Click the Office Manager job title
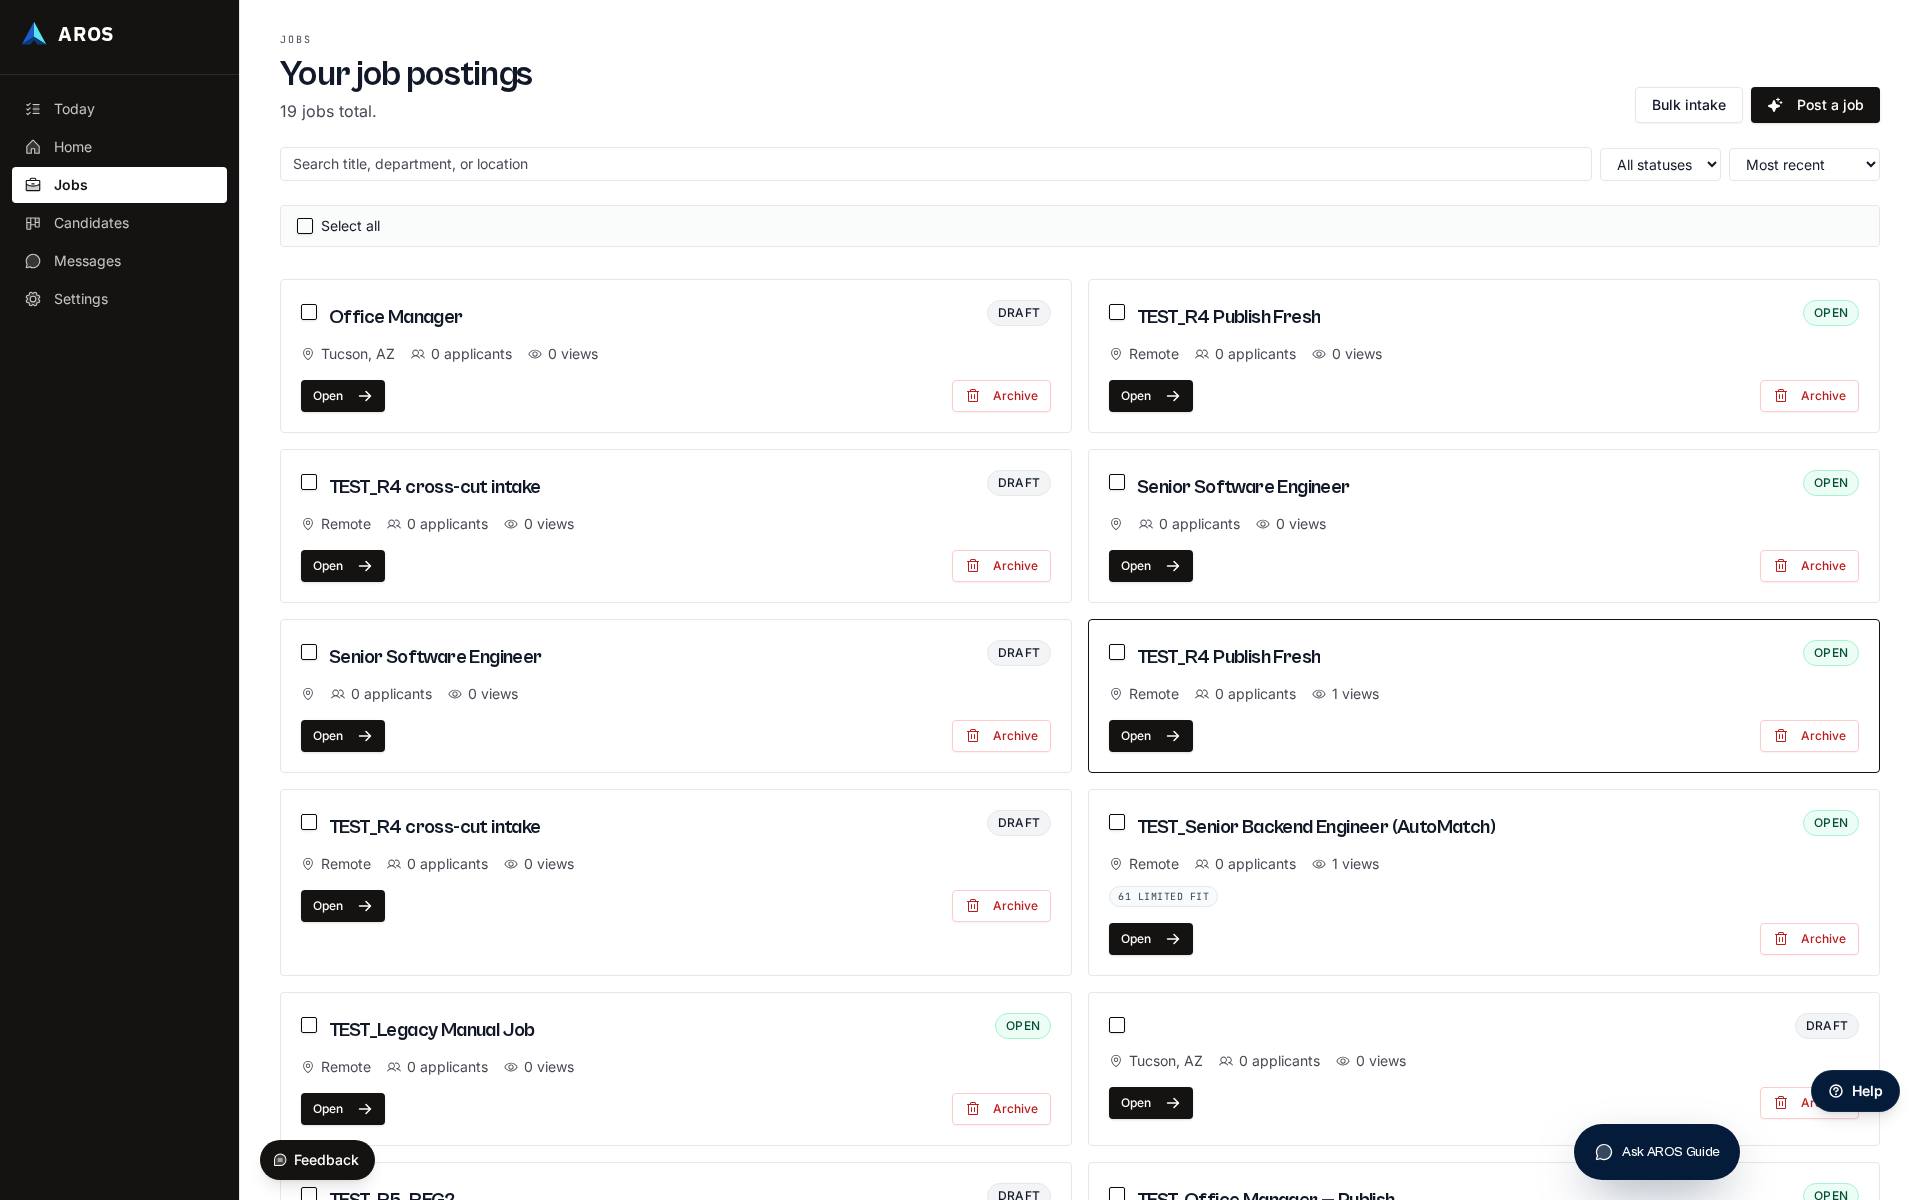1920x1200 pixels. (395, 317)
